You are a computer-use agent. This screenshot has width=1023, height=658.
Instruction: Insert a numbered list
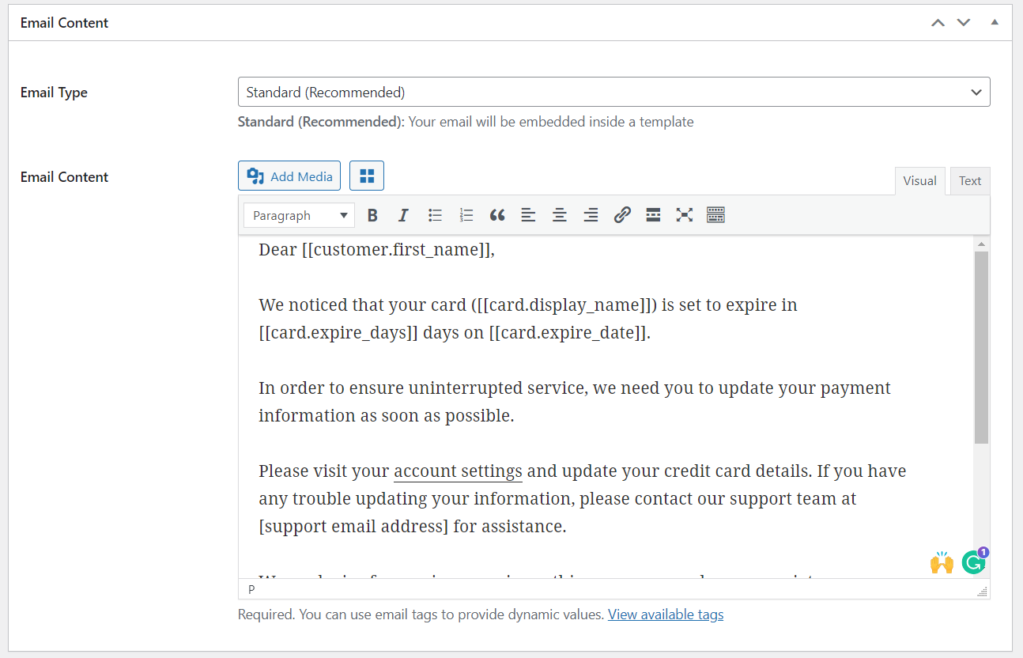tap(465, 214)
